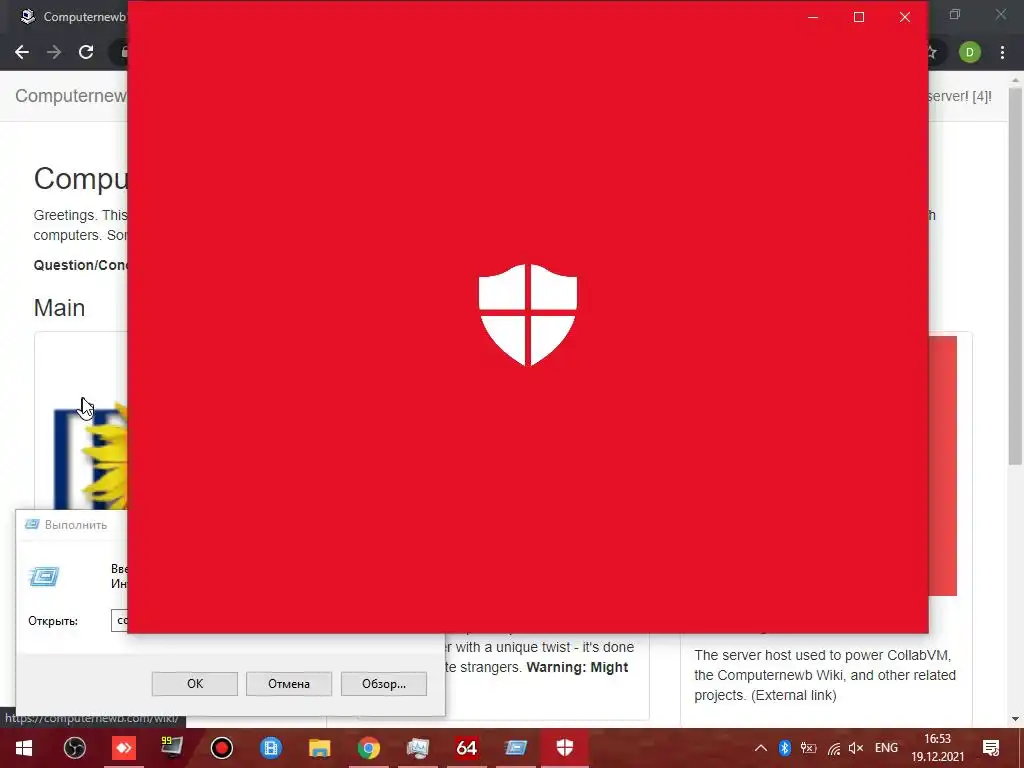This screenshot has height=768, width=1024.
Task: Minimize the Windows Security window
Action: pyautogui.click(x=813, y=17)
